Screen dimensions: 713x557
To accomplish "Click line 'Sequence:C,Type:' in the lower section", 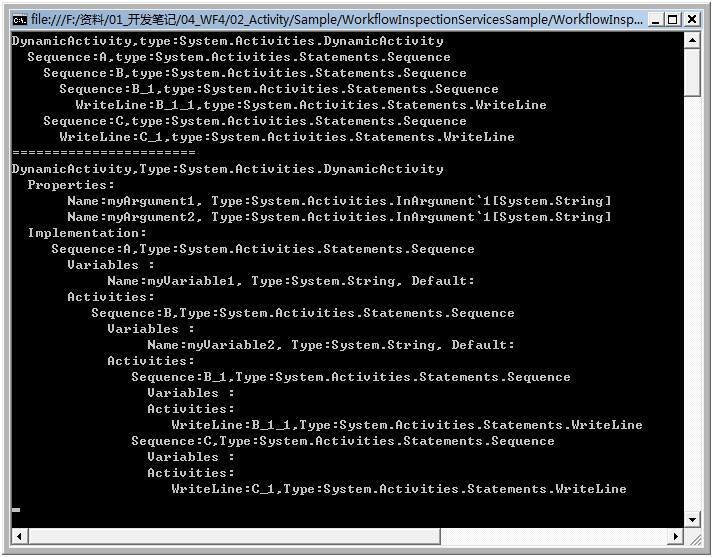I will [x=343, y=441].
